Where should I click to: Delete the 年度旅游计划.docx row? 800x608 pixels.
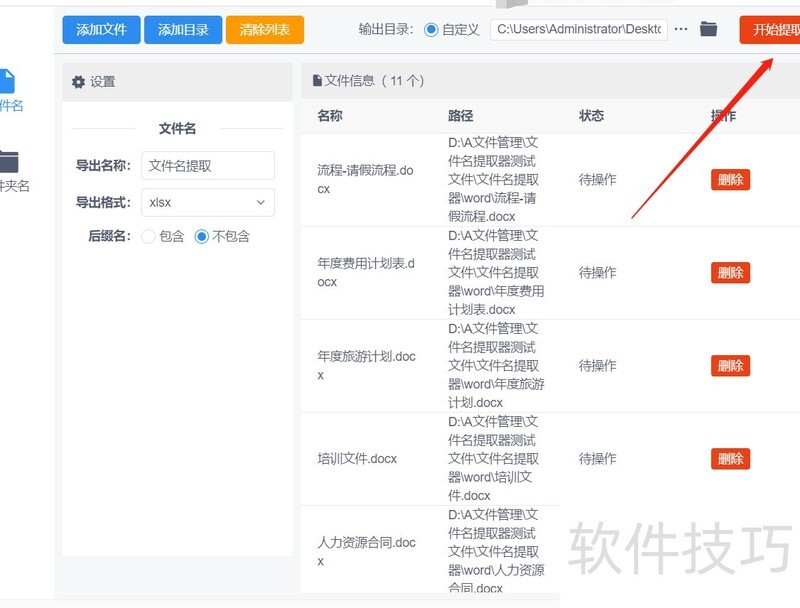[x=730, y=366]
